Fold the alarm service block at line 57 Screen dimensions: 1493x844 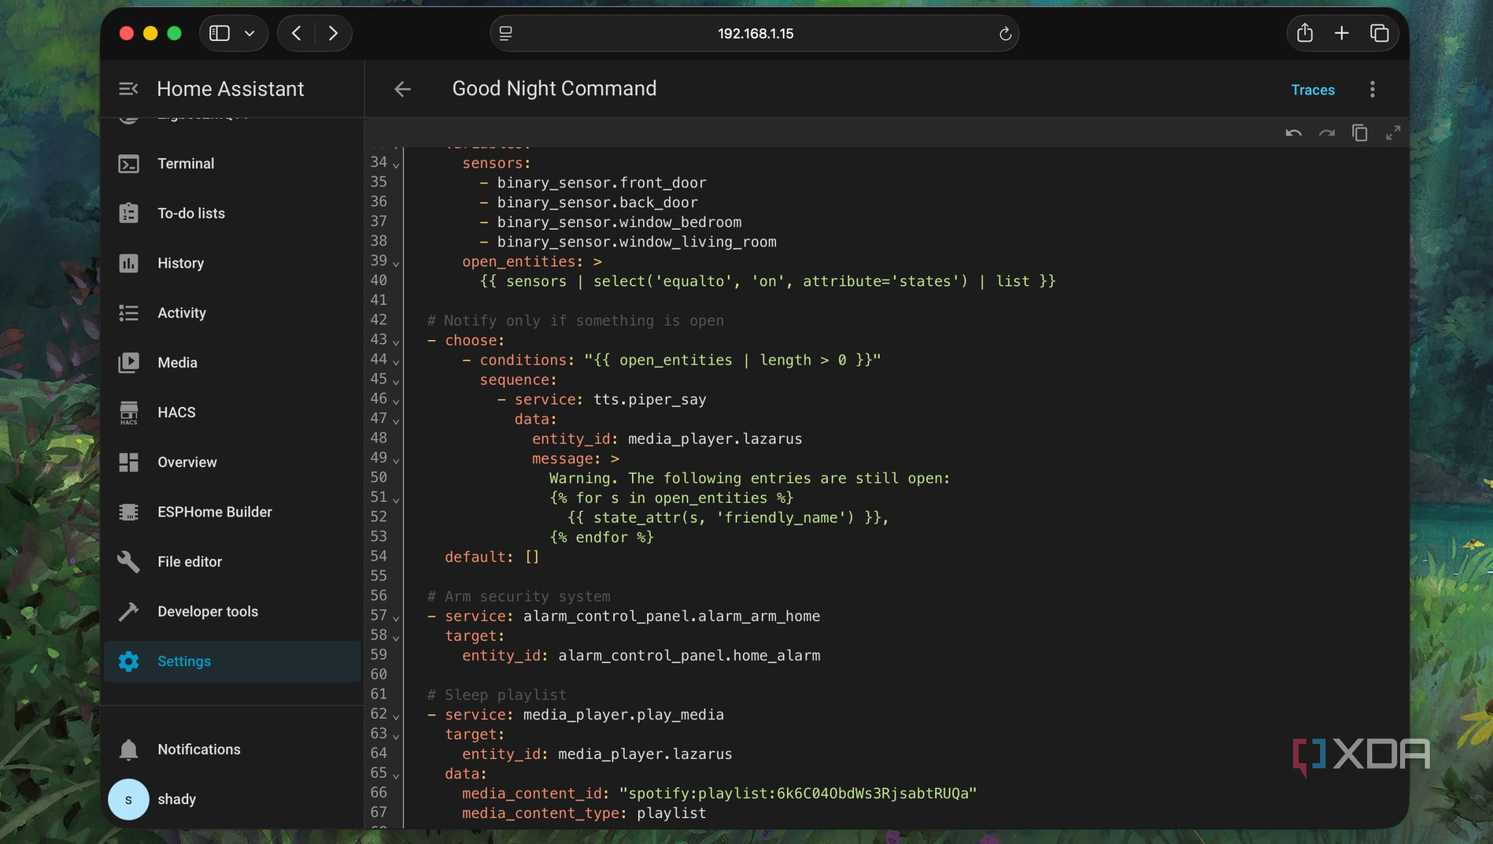[396, 618]
